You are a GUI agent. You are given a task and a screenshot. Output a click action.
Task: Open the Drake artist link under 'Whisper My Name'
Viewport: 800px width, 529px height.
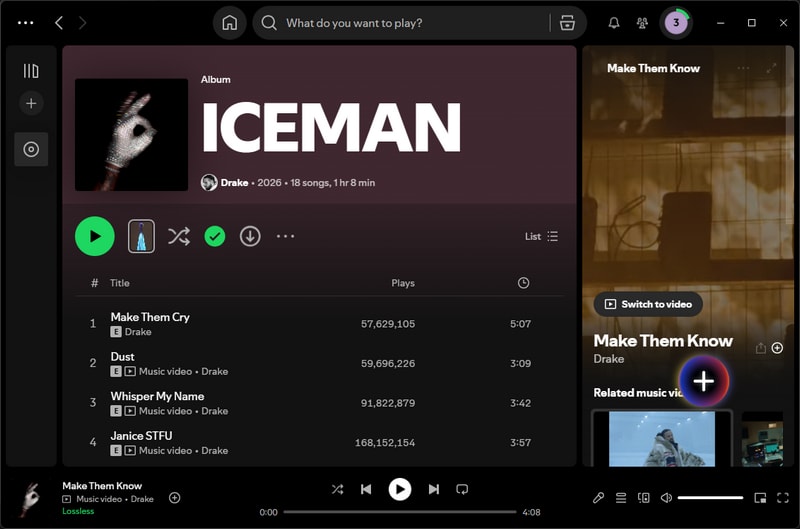(215, 411)
